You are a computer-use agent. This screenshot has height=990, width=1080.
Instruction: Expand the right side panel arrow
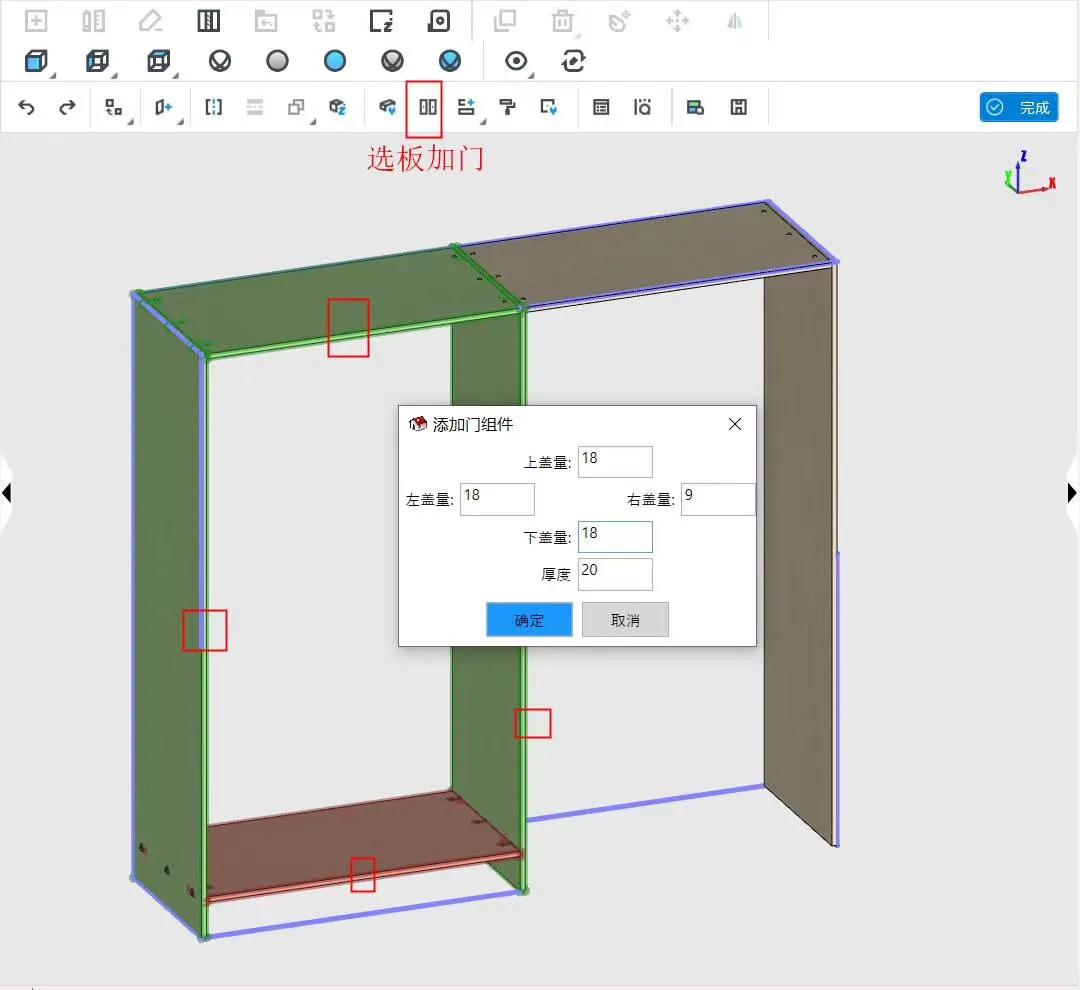pyautogui.click(x=1072, y=492)
